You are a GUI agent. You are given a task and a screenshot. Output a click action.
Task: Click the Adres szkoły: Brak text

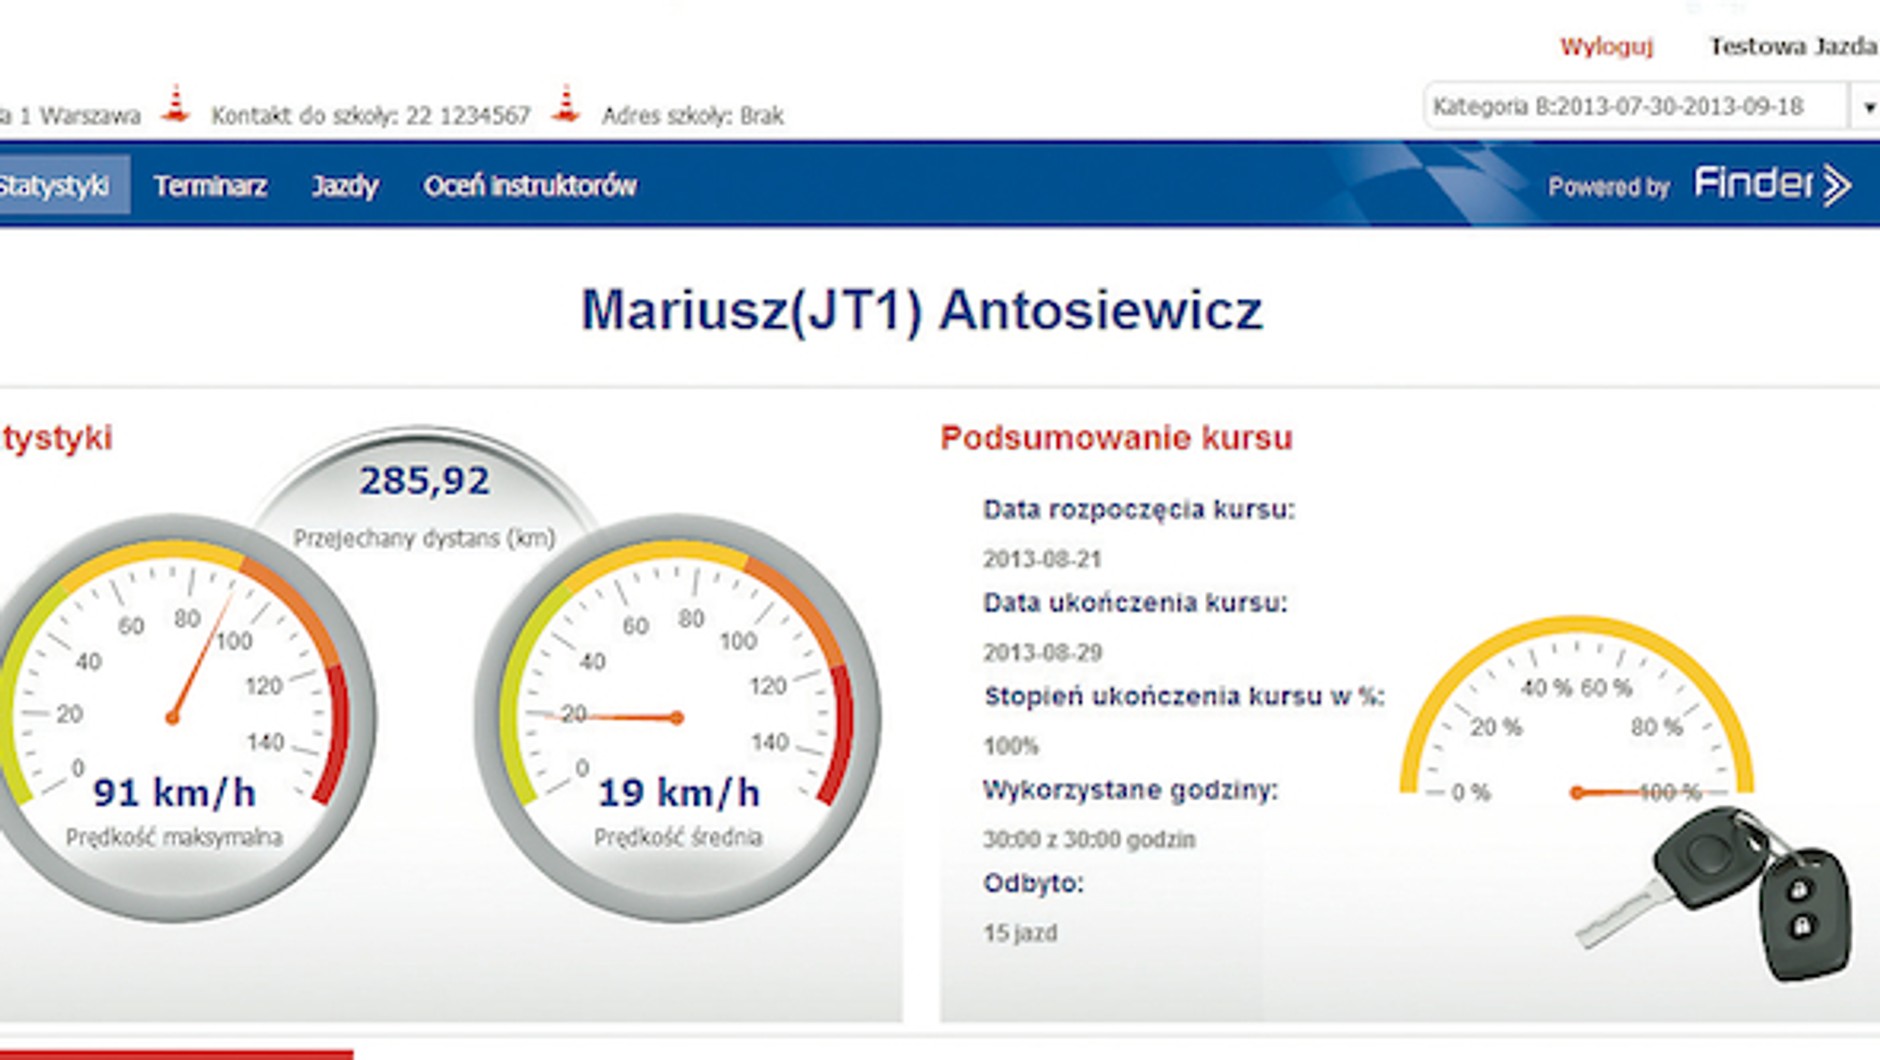(x=692, y=116)
